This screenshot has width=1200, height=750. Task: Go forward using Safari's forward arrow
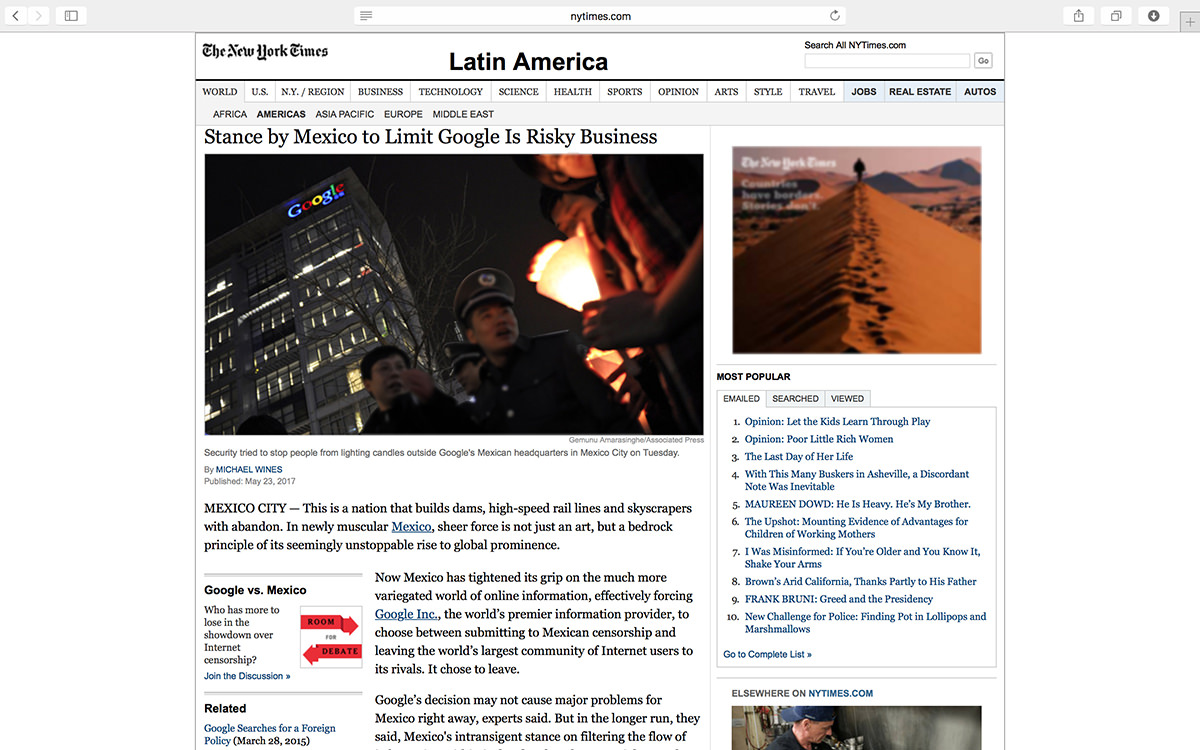(38, 16)
